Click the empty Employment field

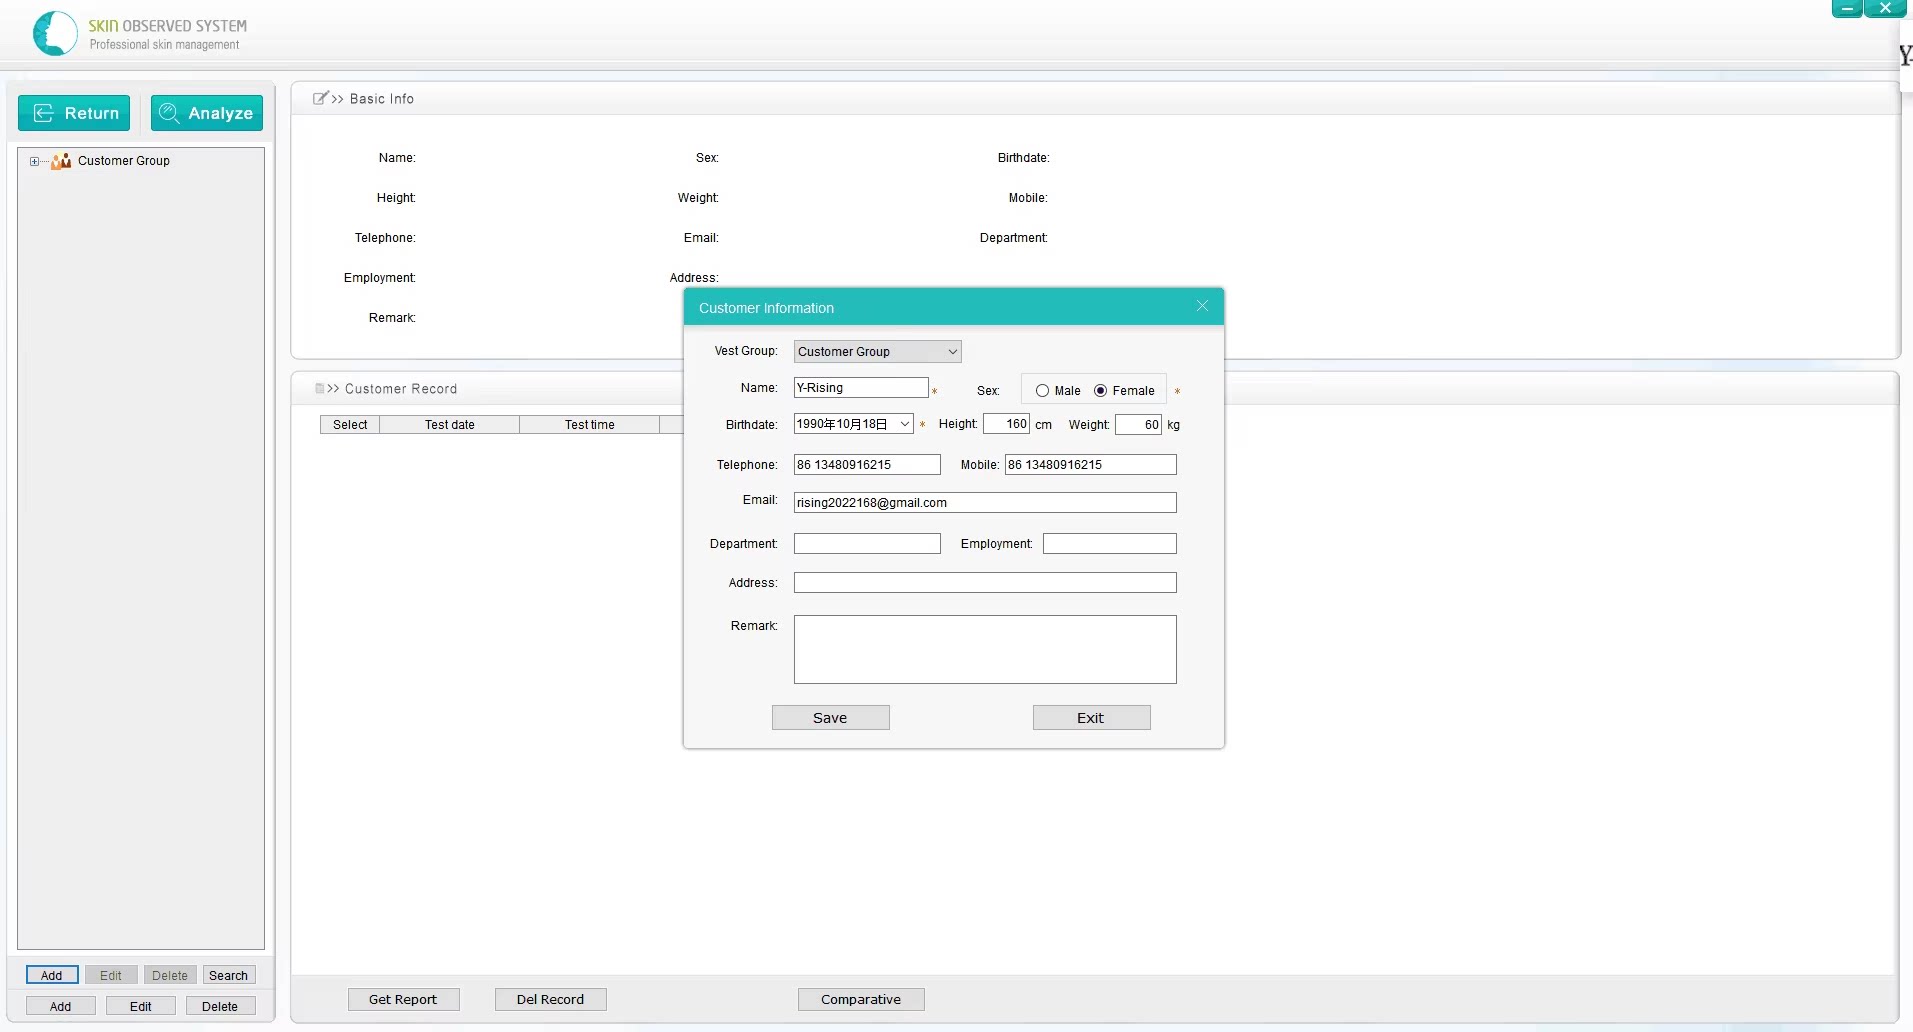coord(1110,543)
